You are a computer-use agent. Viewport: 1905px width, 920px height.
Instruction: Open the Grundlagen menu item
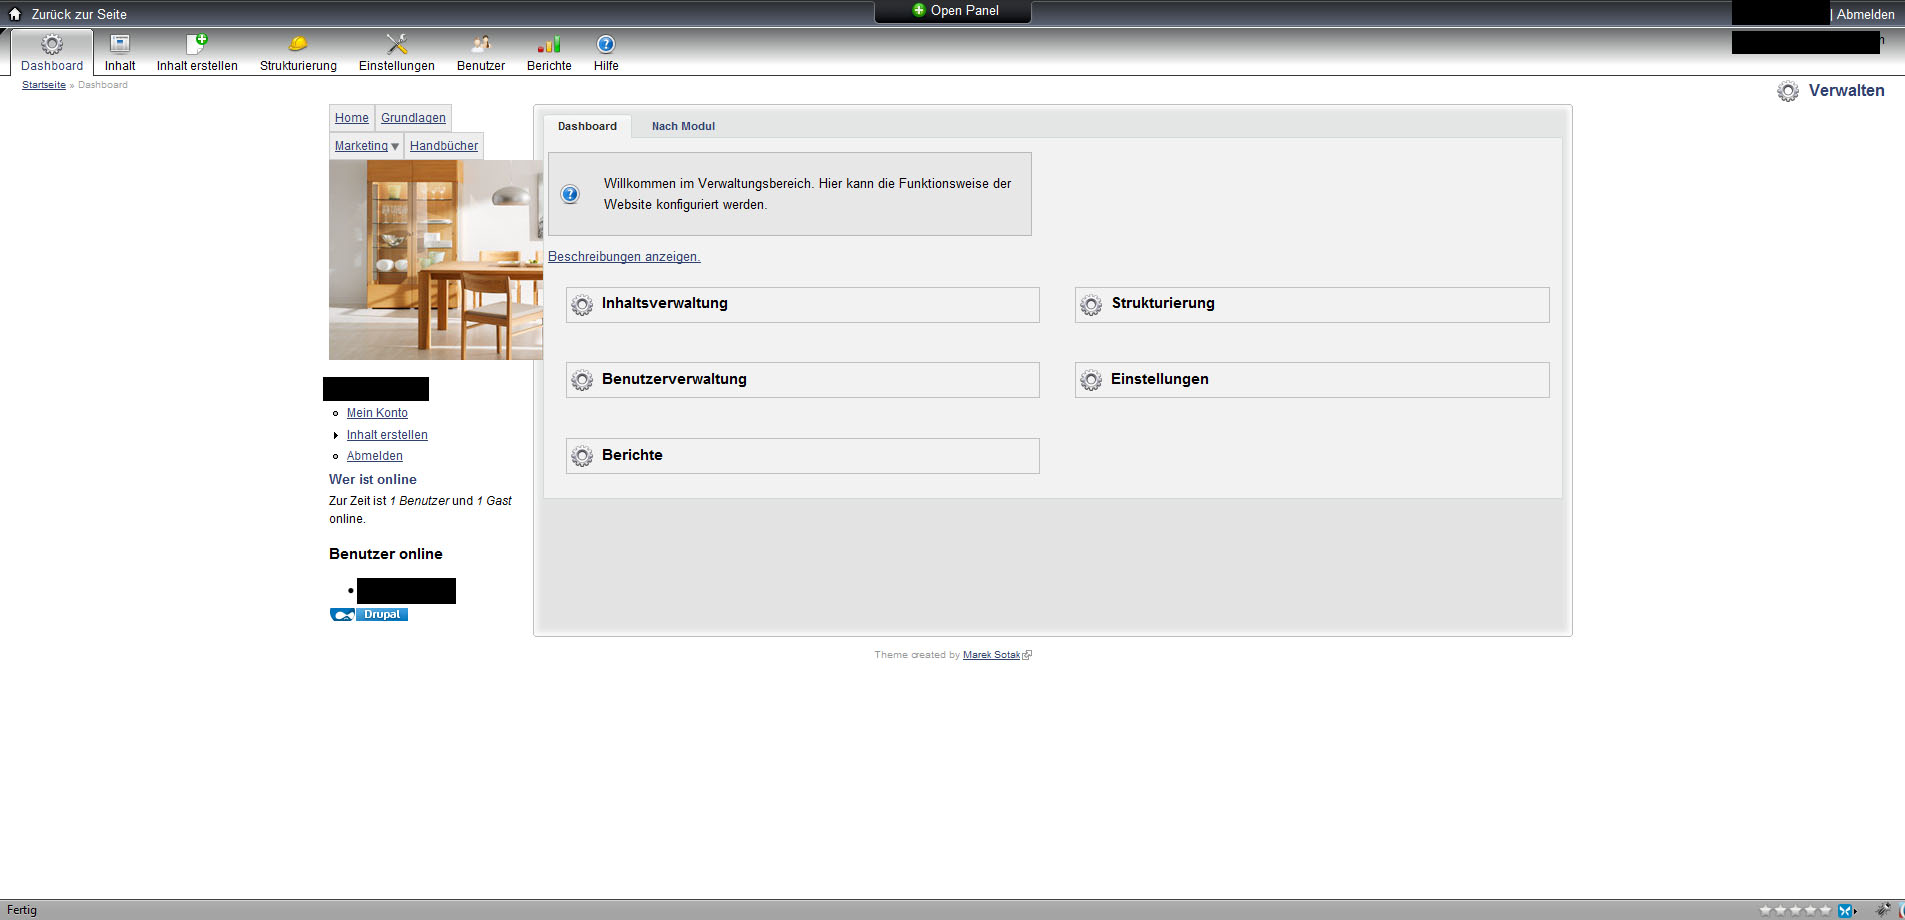(x=413, y=118)
